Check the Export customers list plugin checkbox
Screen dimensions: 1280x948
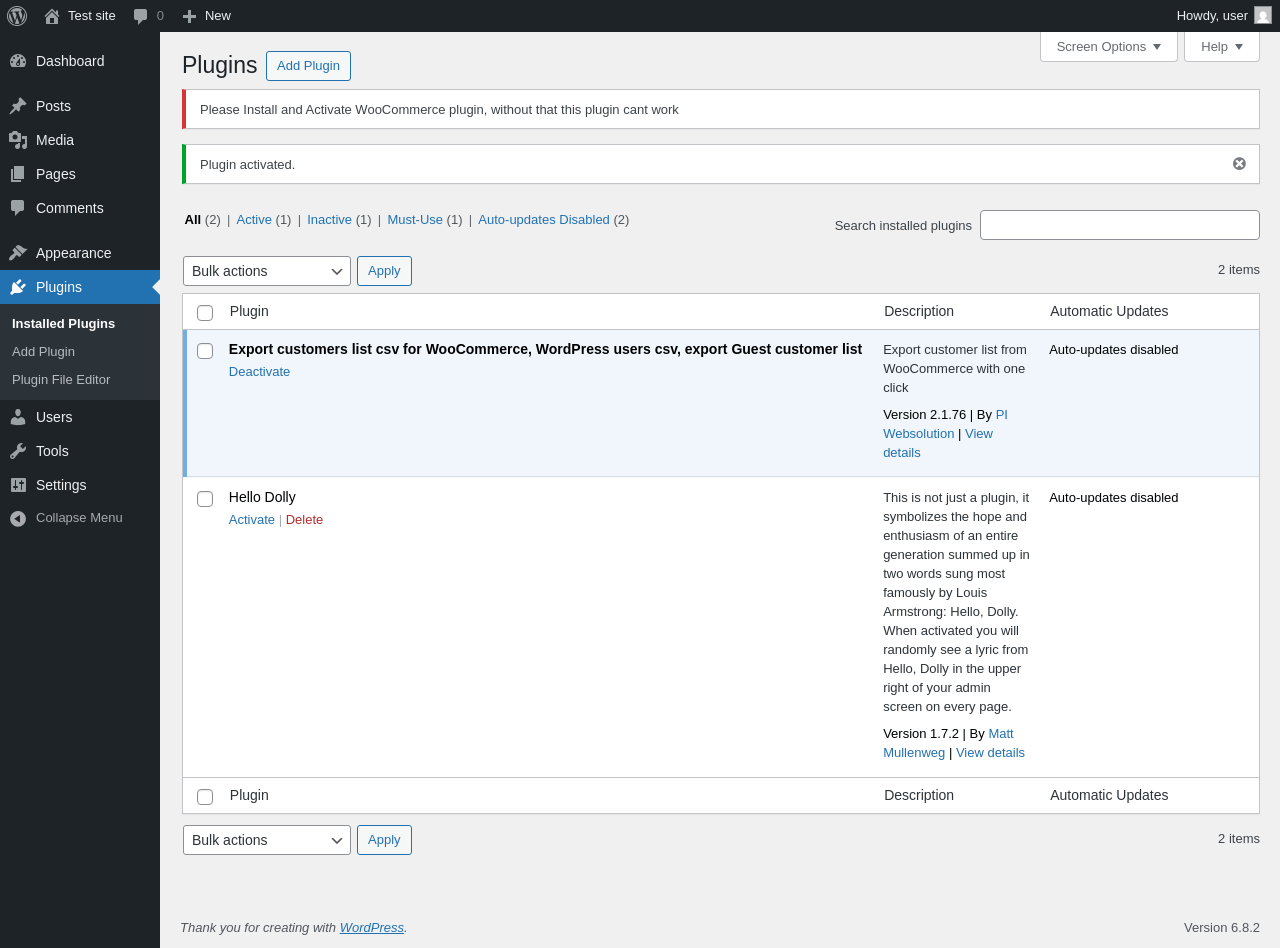[205, 351]
